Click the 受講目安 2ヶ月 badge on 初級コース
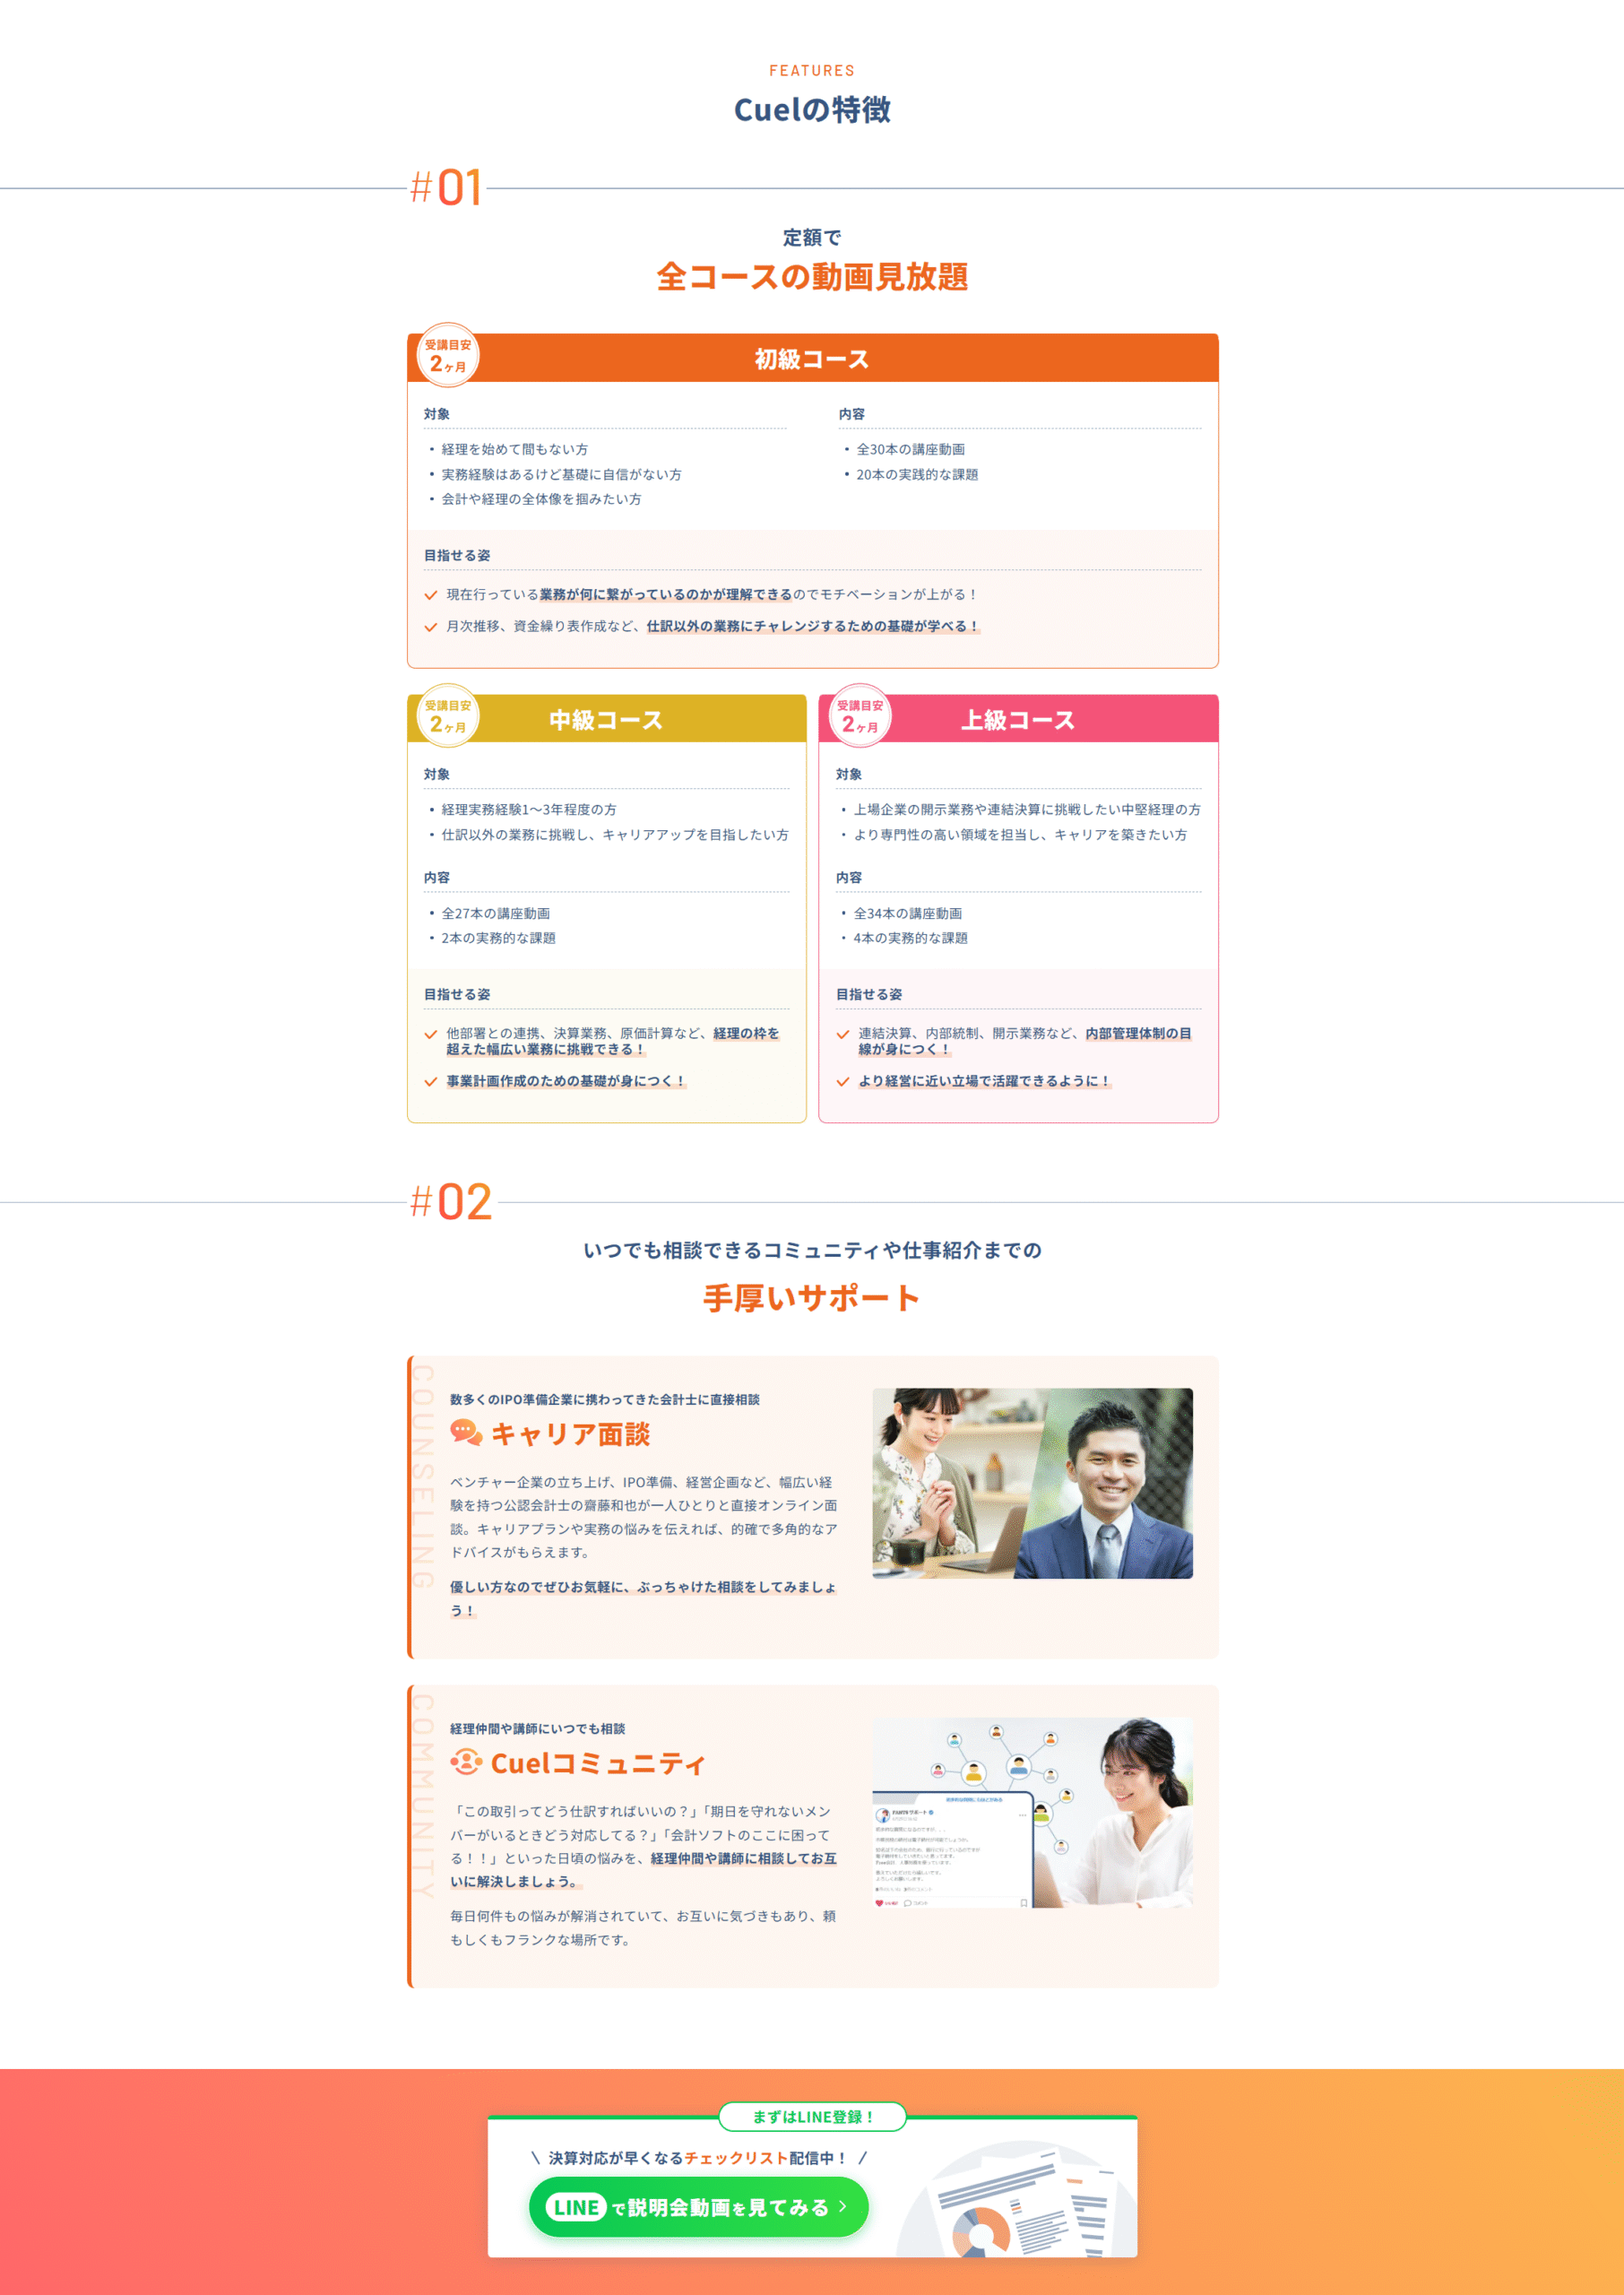This screenshot has width=1624, height=2295. [x=448, y=355]
